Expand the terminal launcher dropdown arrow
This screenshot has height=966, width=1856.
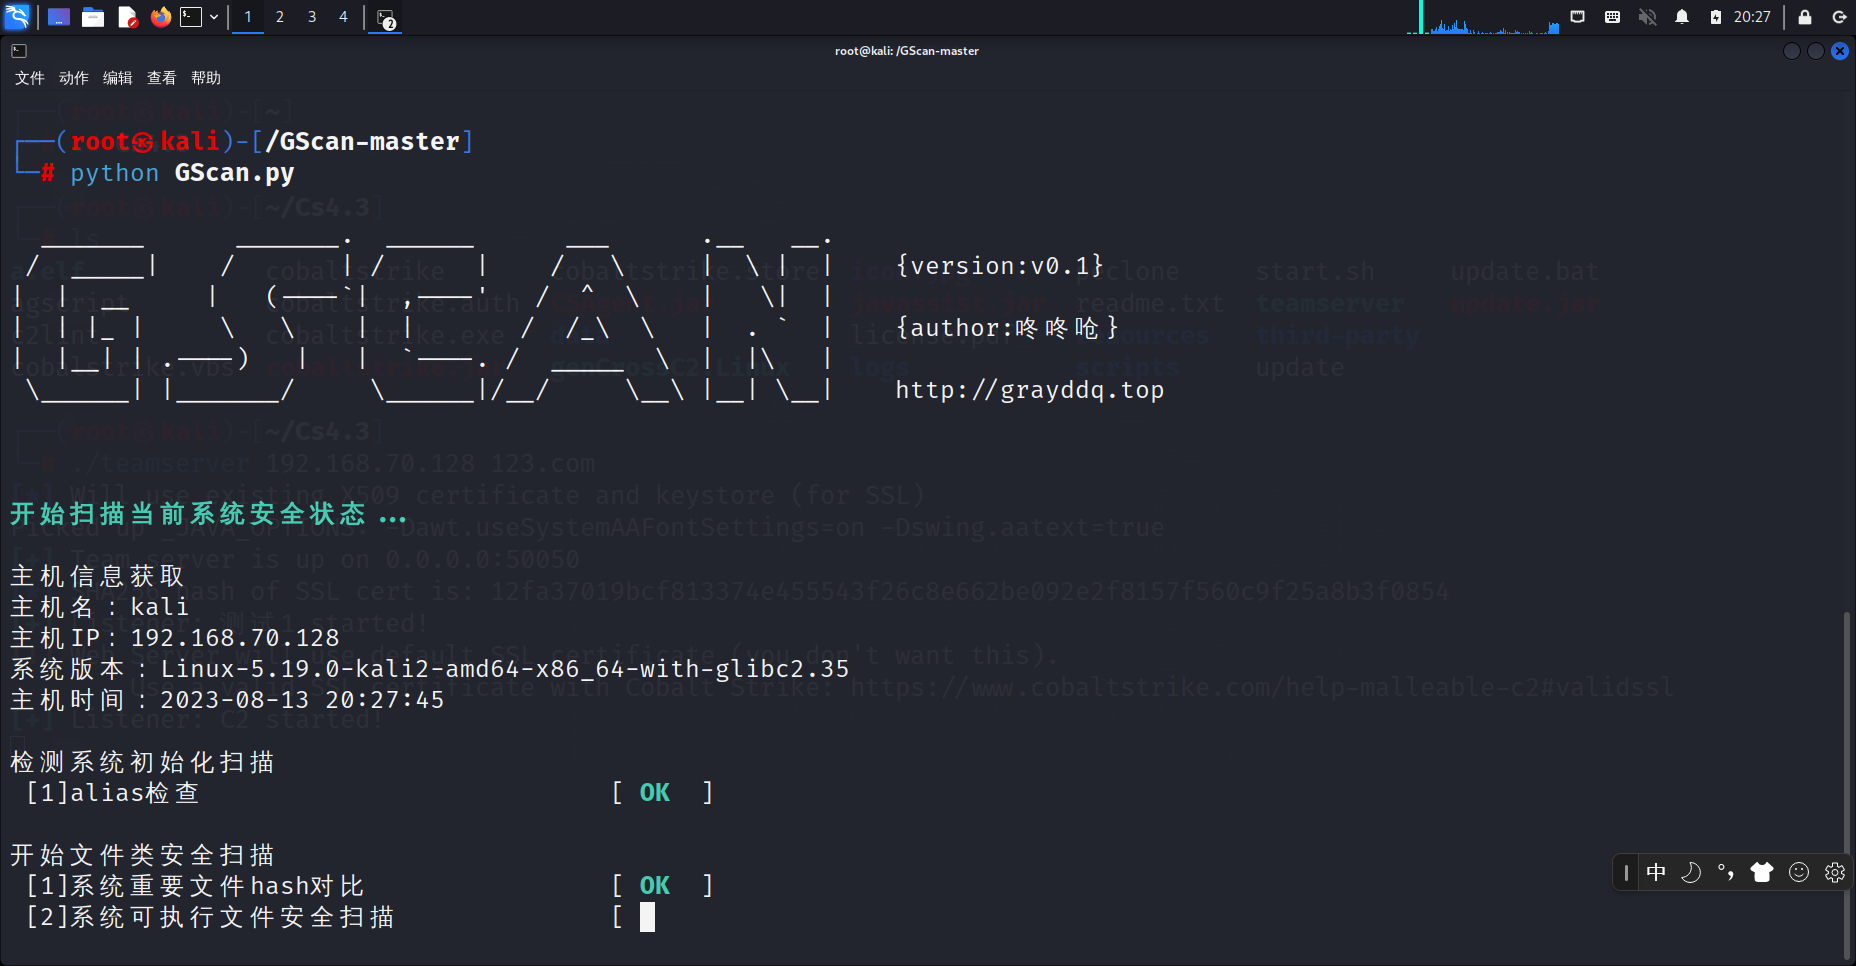click(212, 17)
